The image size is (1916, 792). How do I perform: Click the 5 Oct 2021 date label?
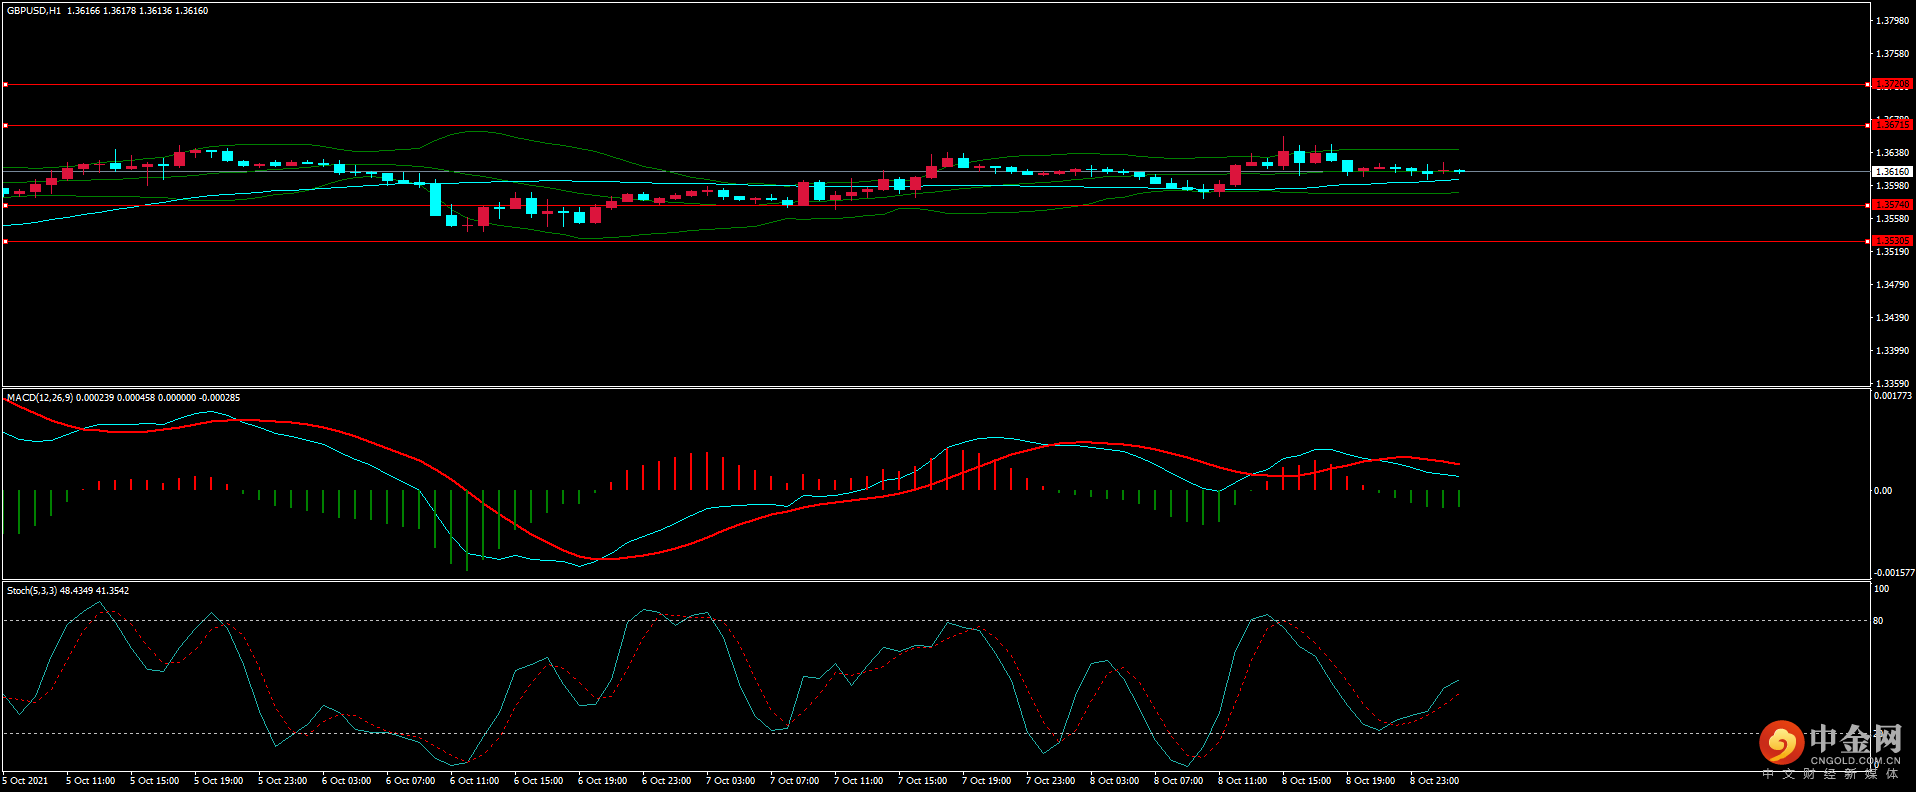tap(25, 781)
